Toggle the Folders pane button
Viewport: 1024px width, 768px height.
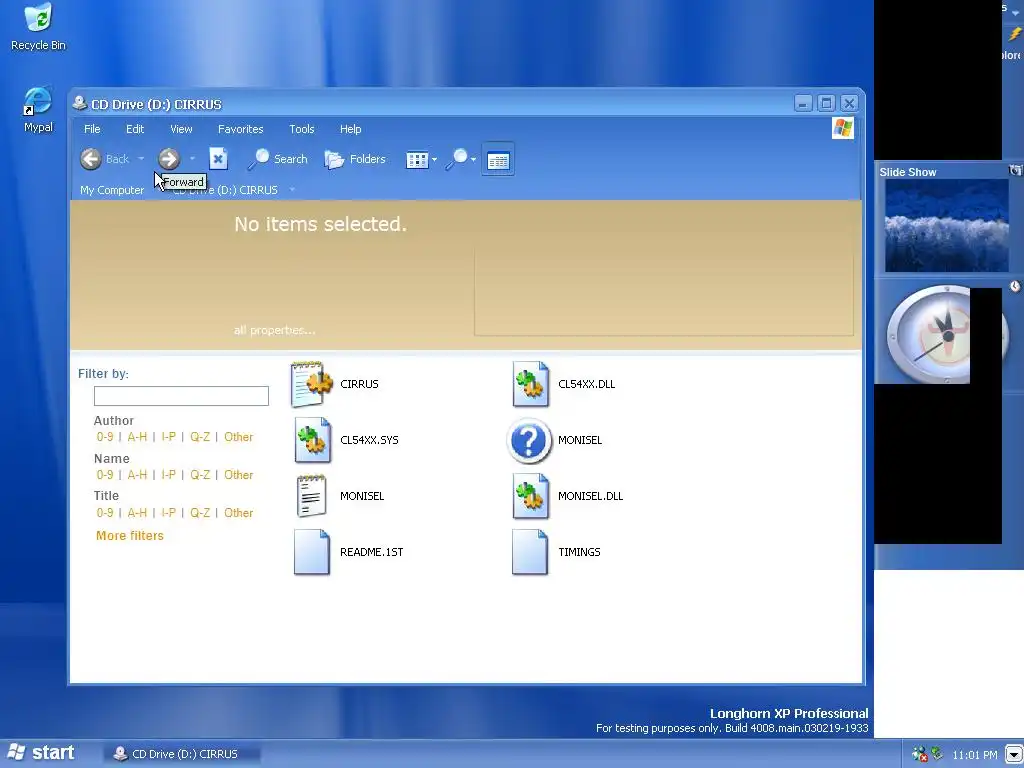coord(355,159)
